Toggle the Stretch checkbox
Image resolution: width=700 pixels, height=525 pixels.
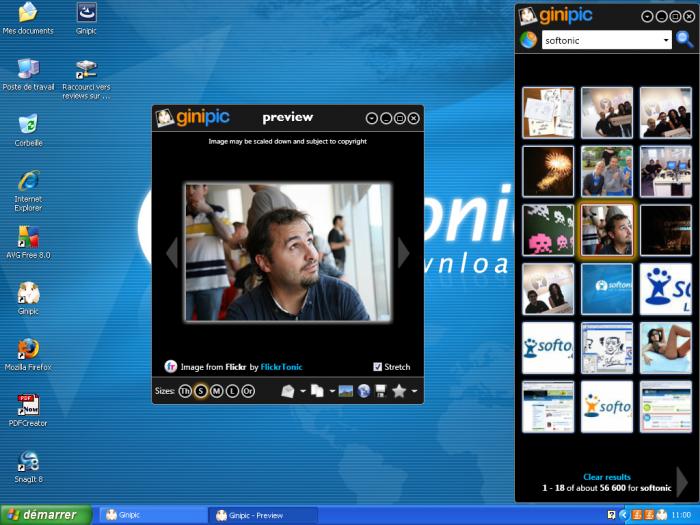click(x=377, y=367)
